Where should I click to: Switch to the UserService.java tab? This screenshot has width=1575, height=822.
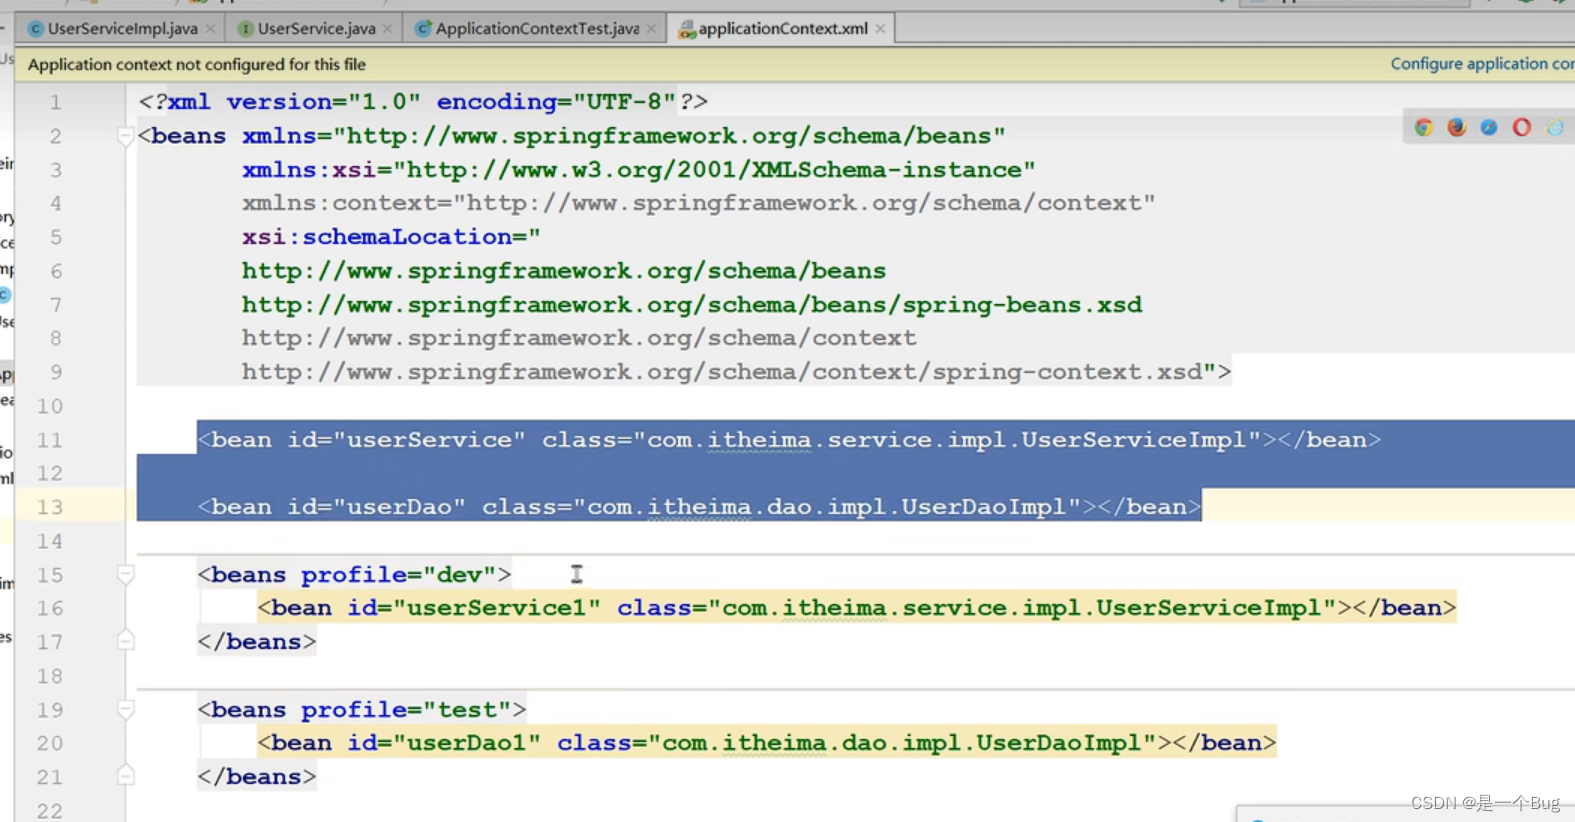316,29
